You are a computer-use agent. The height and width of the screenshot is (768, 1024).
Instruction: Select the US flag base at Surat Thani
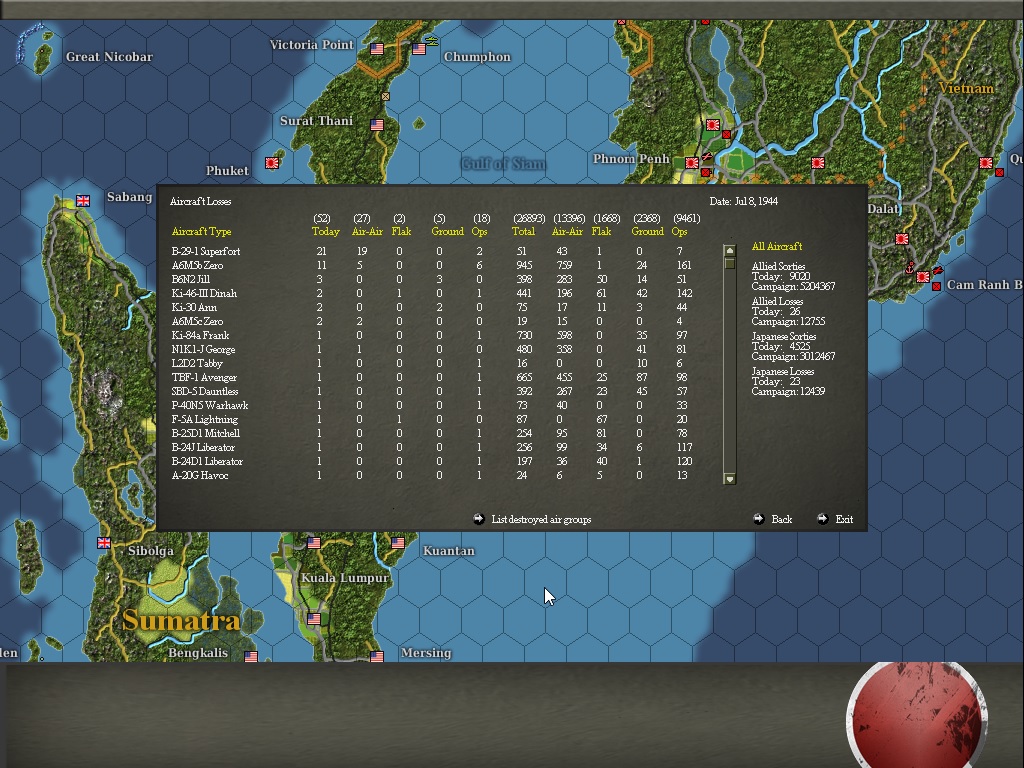(x=377, y=125)
